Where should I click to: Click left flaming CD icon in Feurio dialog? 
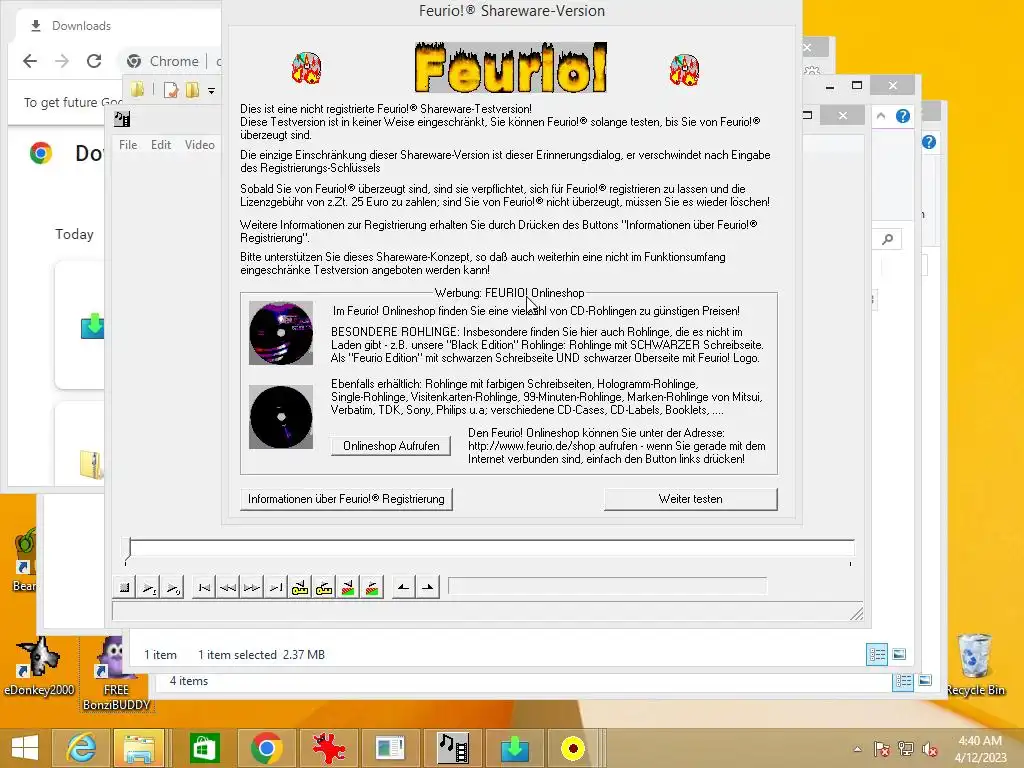[x=306, y=68]
